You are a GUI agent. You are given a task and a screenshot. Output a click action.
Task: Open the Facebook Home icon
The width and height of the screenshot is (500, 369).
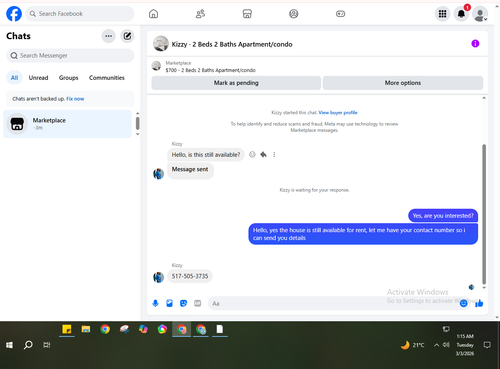[153, 14]
